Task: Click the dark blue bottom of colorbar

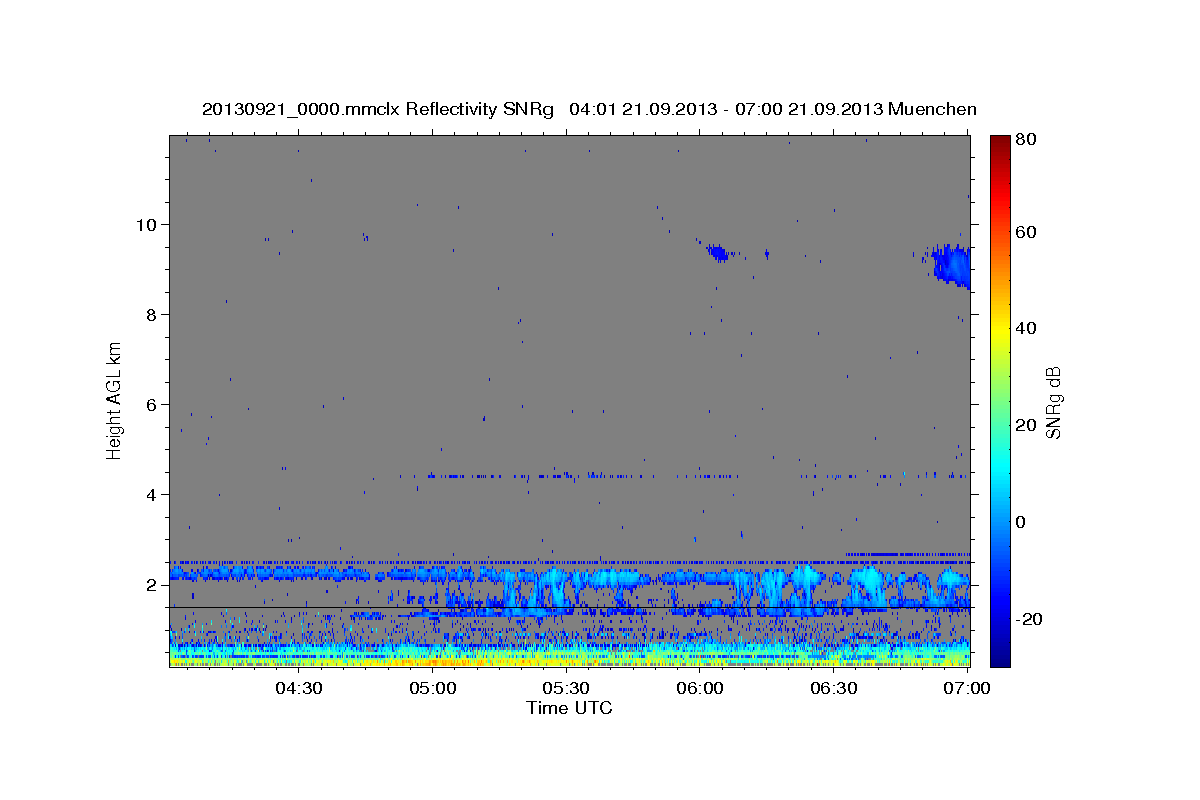Action: click(1000, 655)
